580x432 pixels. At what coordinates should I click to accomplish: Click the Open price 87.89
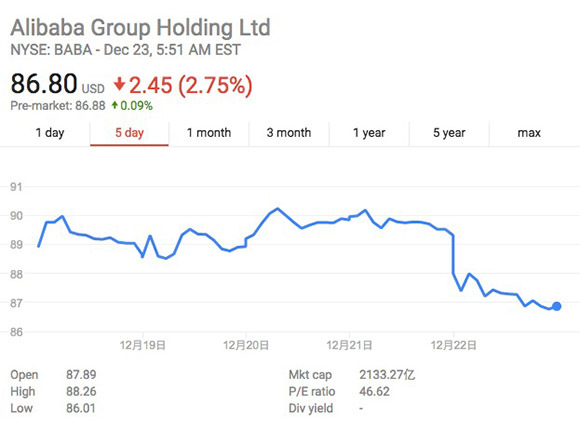[81, 375]
